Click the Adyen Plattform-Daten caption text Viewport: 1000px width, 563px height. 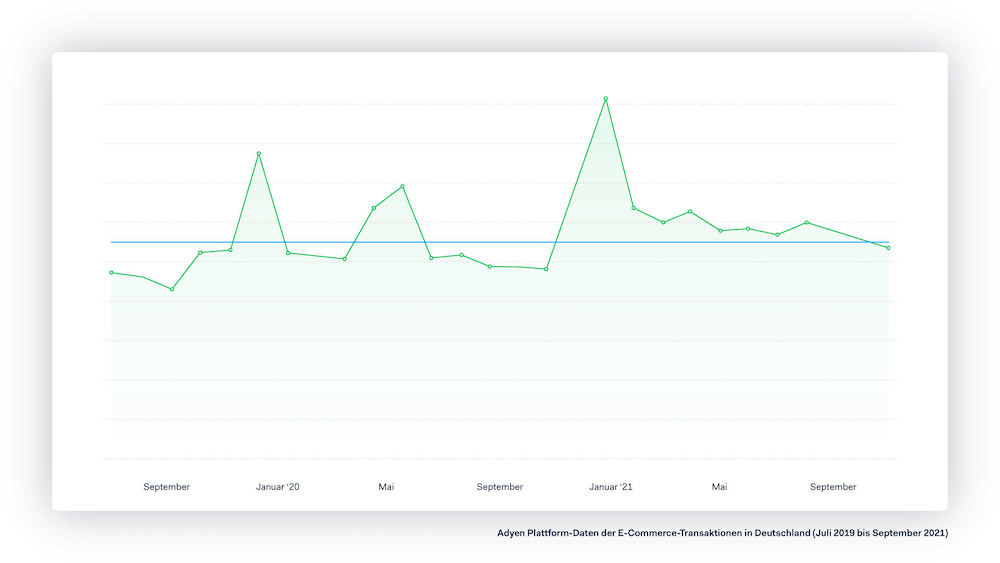point(723,532)
